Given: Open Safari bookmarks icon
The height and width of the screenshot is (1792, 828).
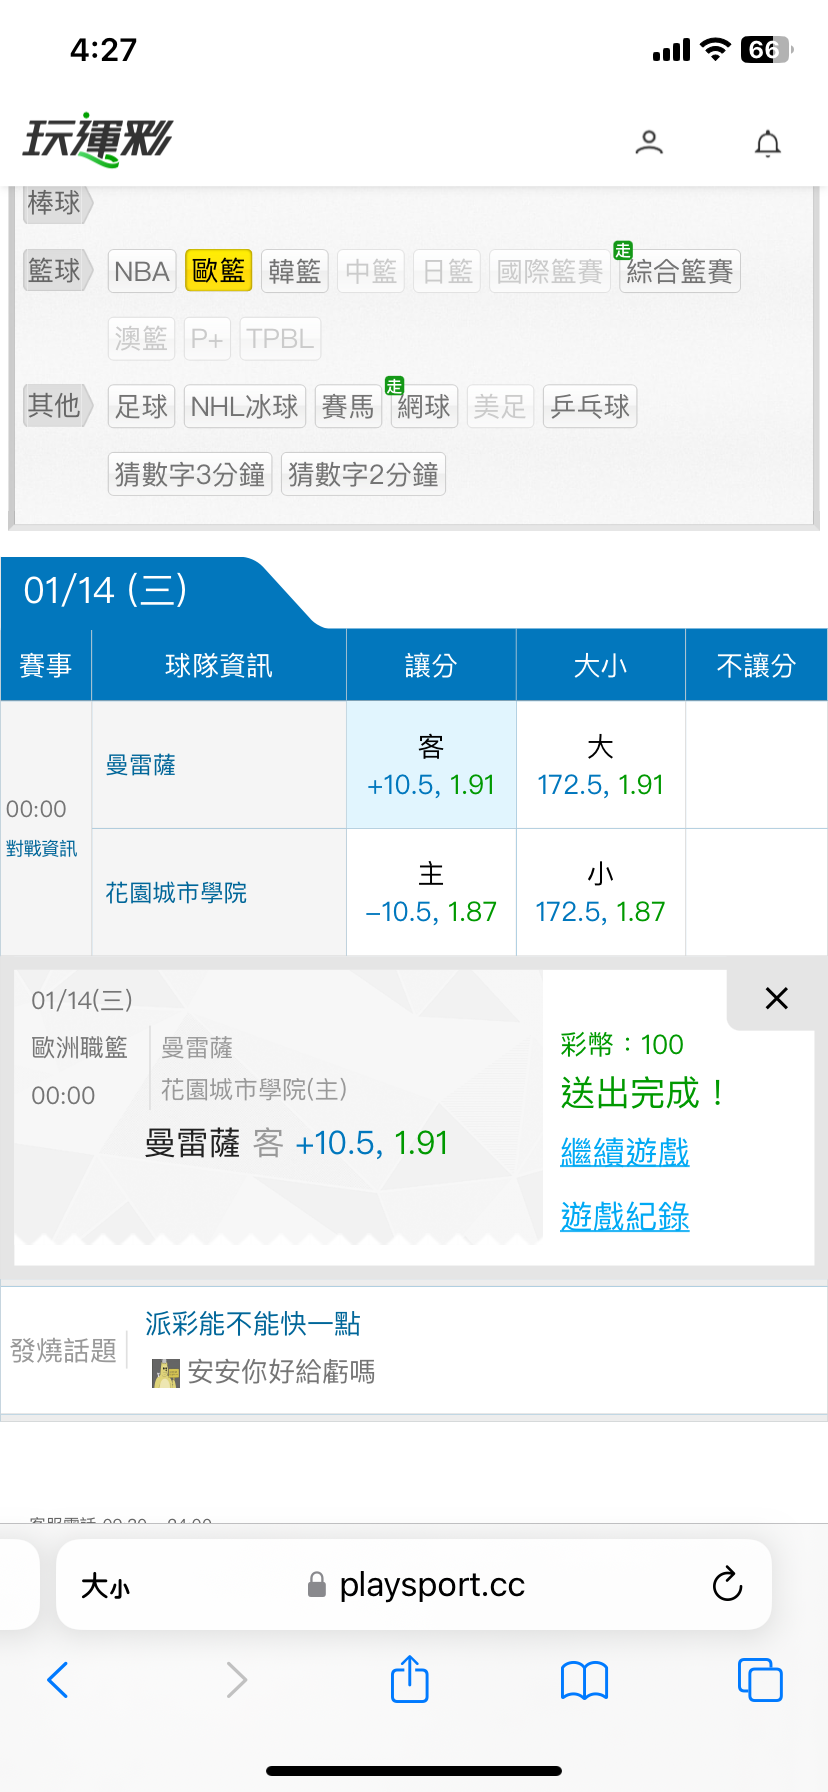Looking at the screenshot, I should [585, 1680].
